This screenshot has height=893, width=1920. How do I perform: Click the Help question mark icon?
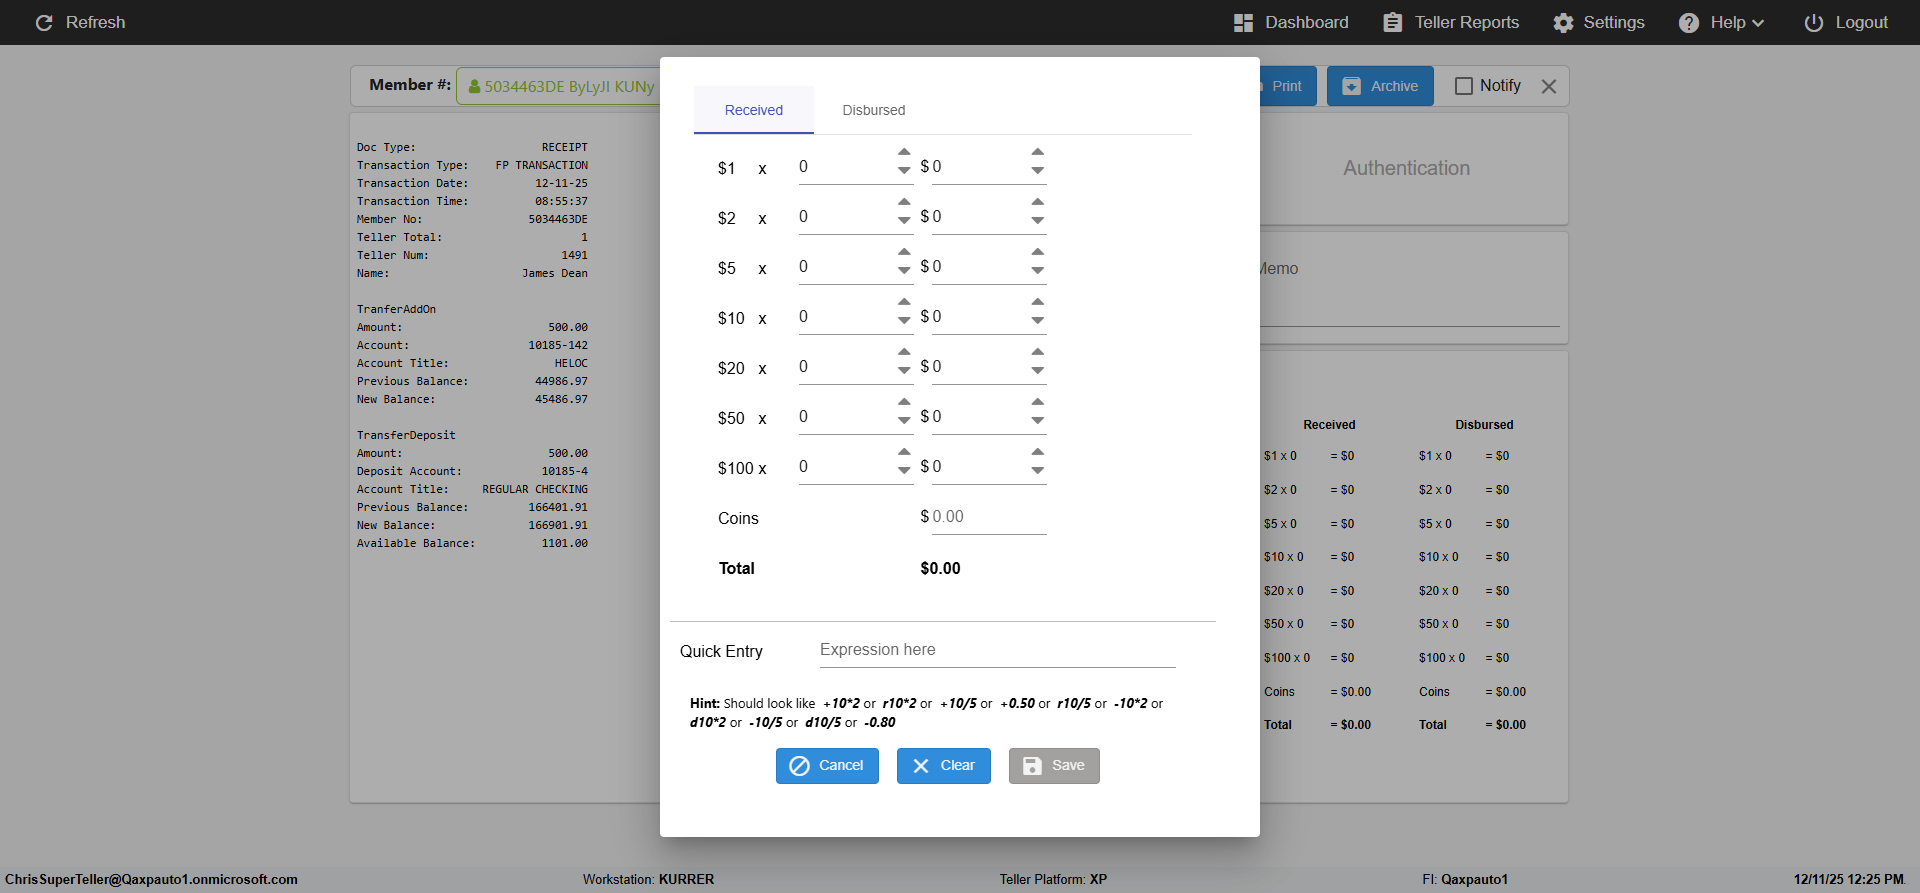click(x=1688, y=23)
